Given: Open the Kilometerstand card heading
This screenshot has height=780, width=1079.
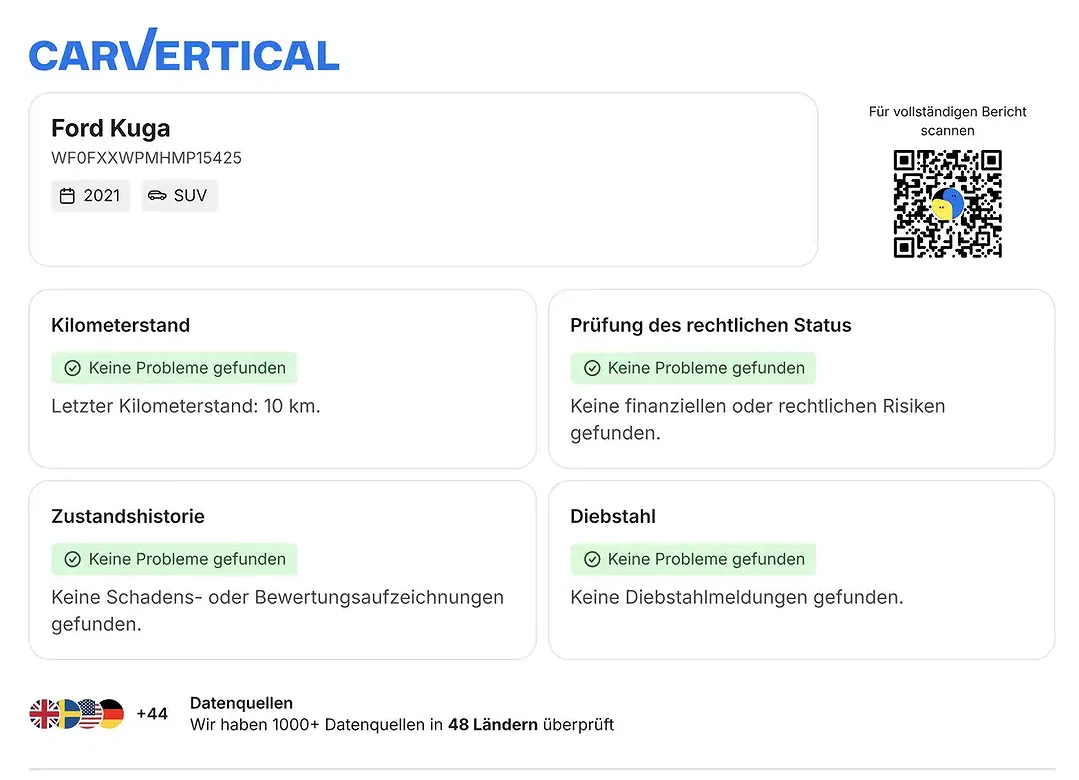Looking at the screenshot, I should click(x=120, y=325).
